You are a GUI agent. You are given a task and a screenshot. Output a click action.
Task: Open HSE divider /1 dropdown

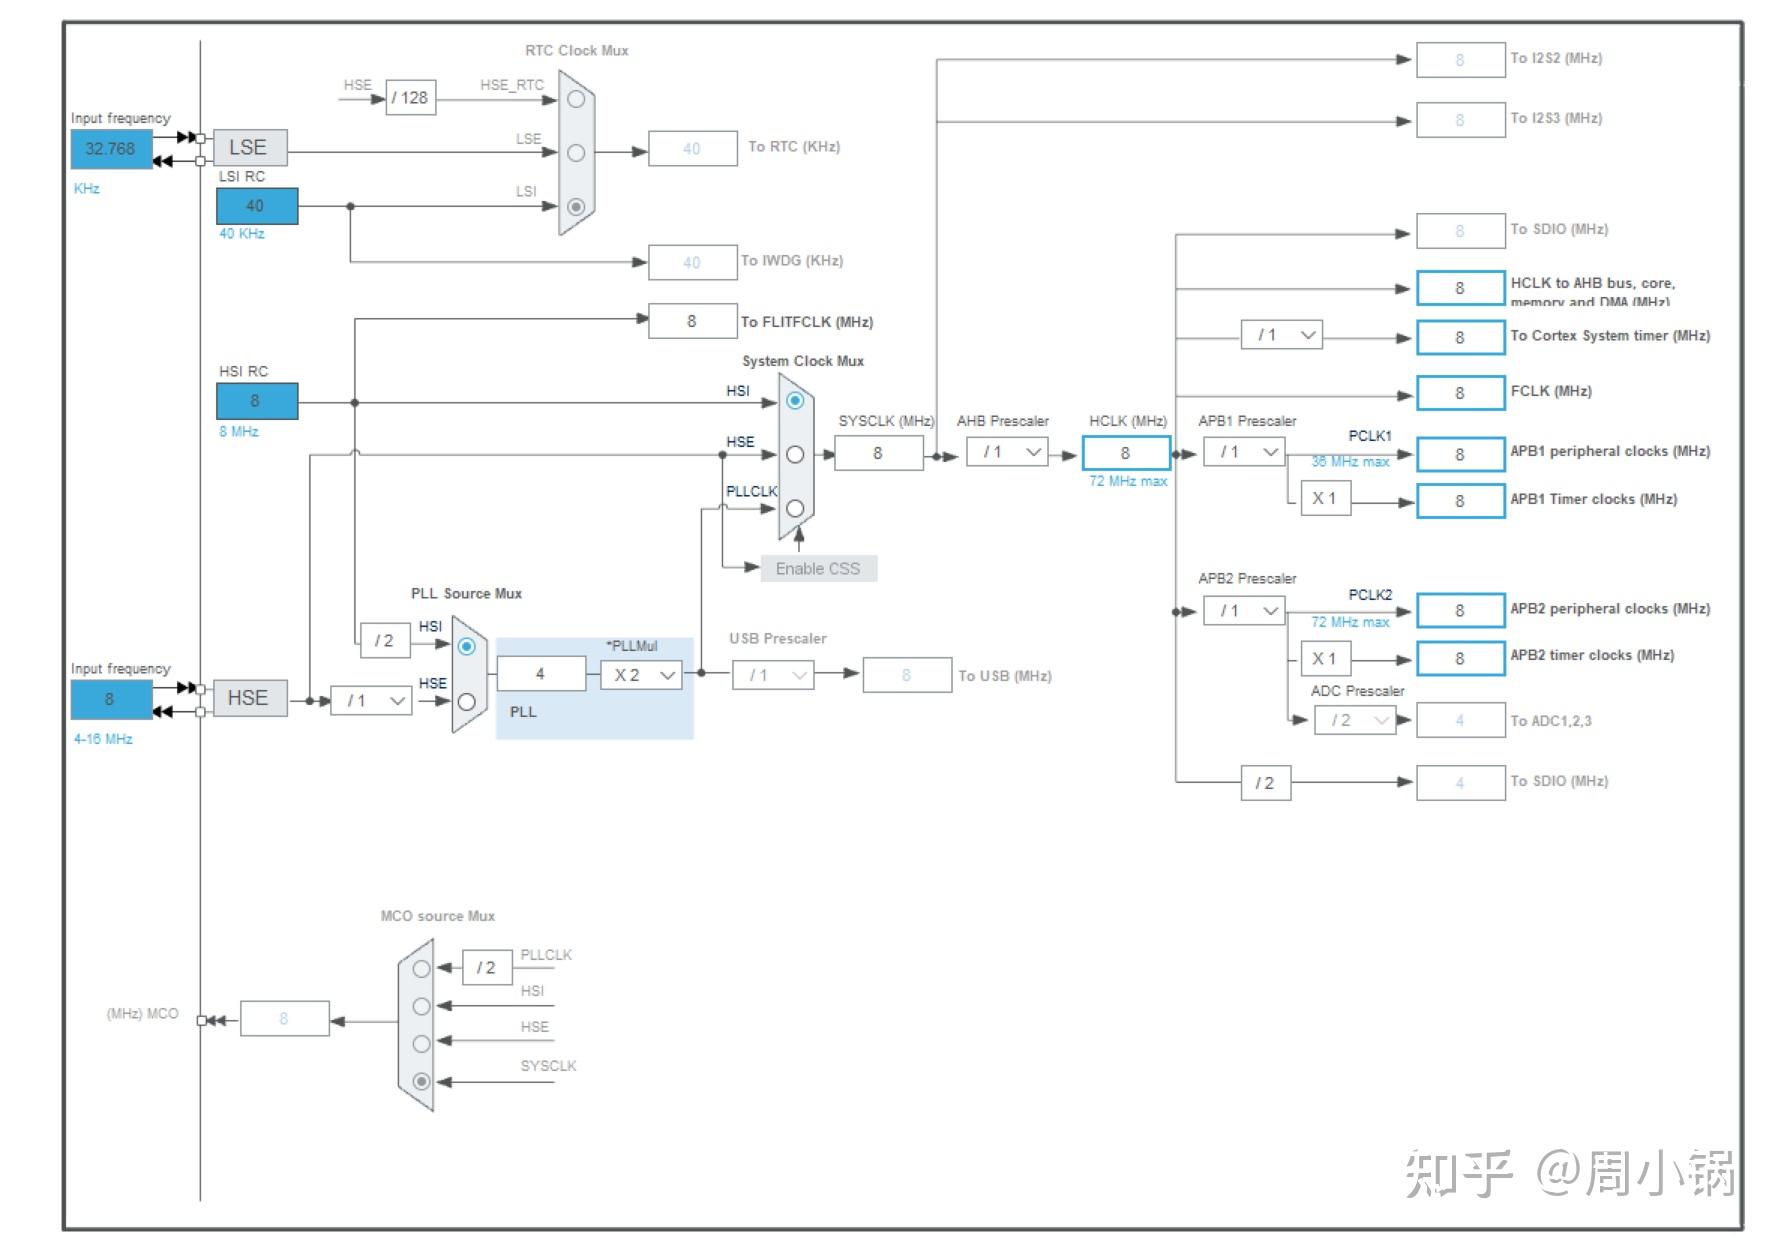(x=371, y=700)
